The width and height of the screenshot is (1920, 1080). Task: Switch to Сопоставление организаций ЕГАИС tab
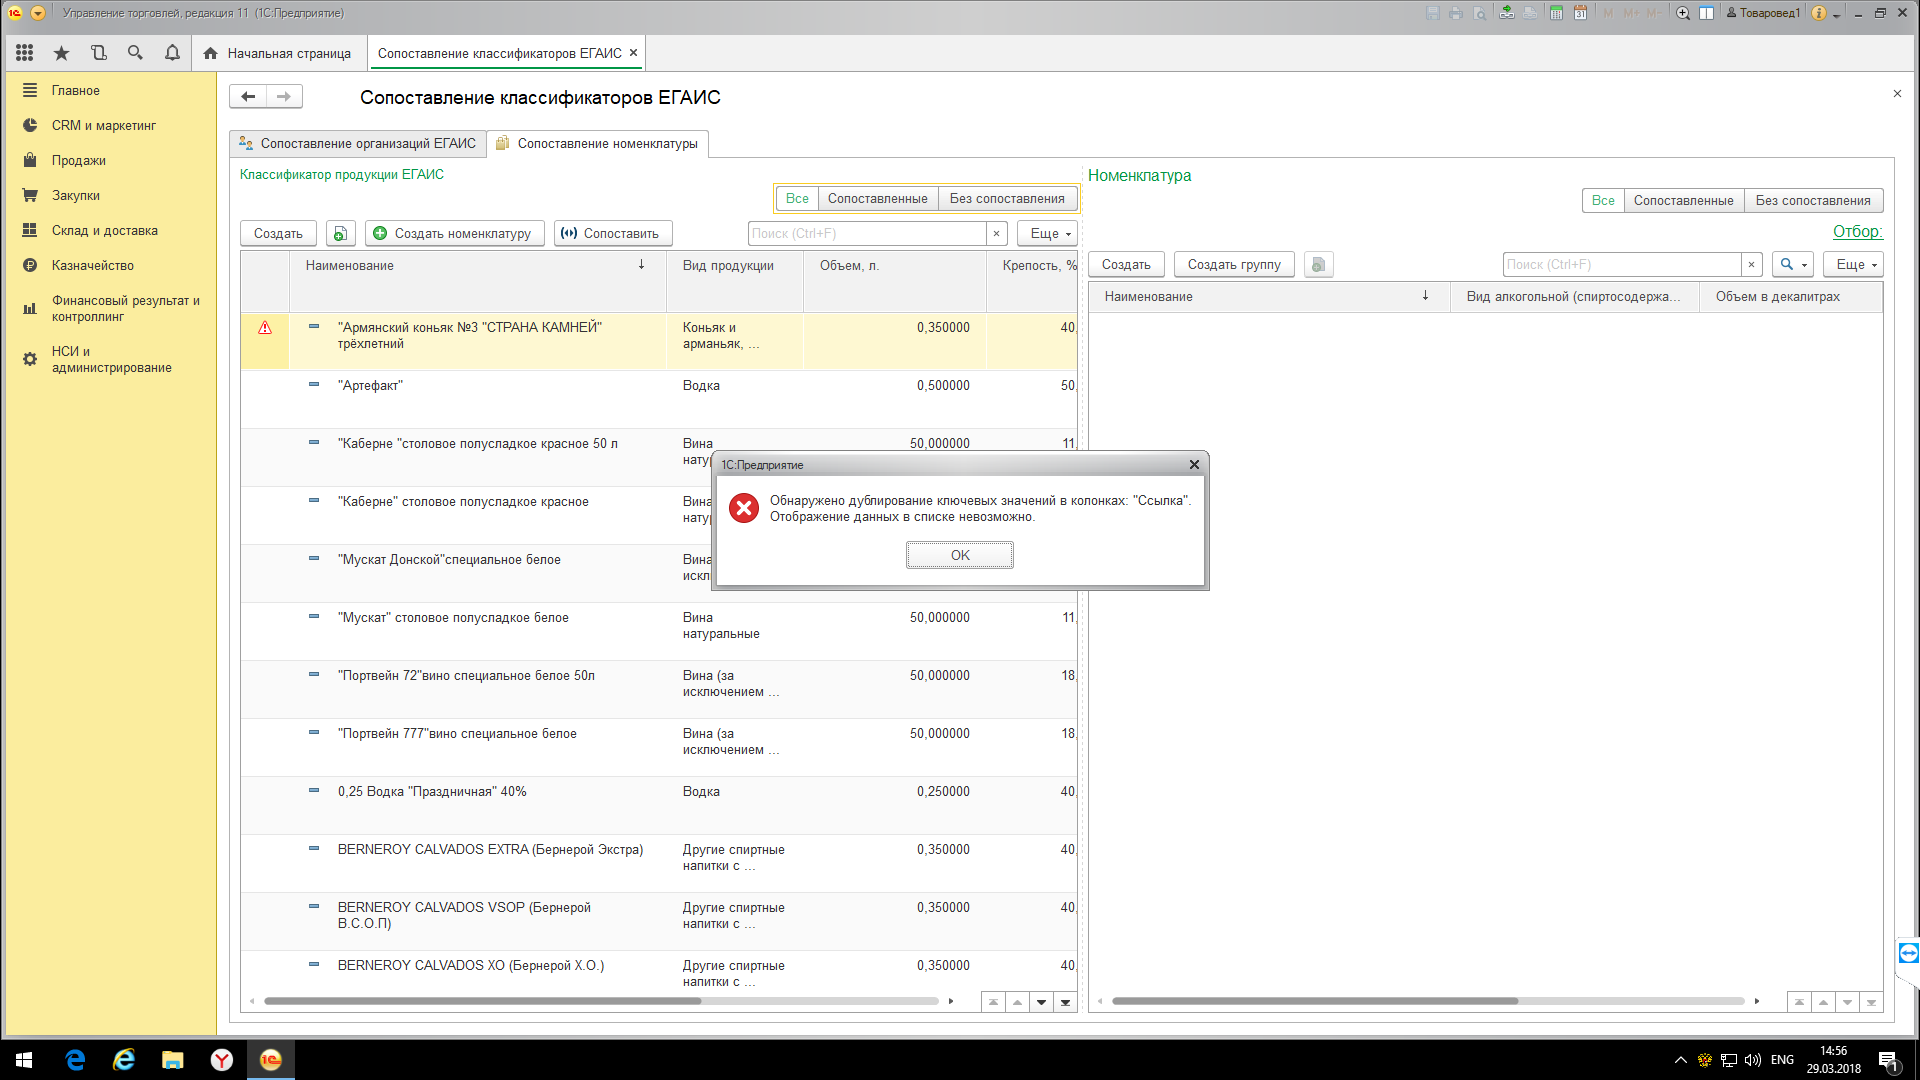[x=358, y=144]
